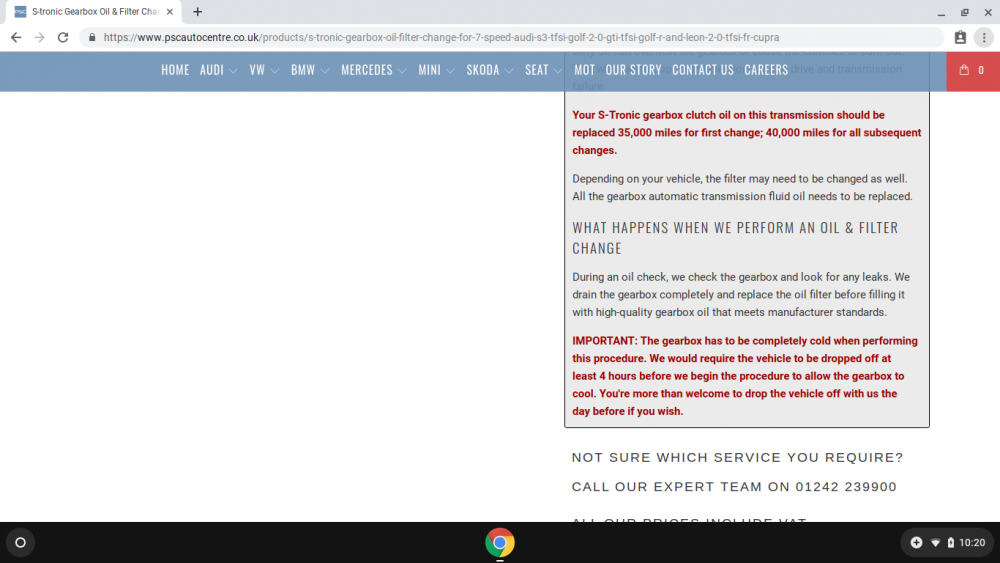The height and width of the screenshot is (563, 1000).
Task: Expand the BMW menu chevron
Action: click(x=325, y=71)
